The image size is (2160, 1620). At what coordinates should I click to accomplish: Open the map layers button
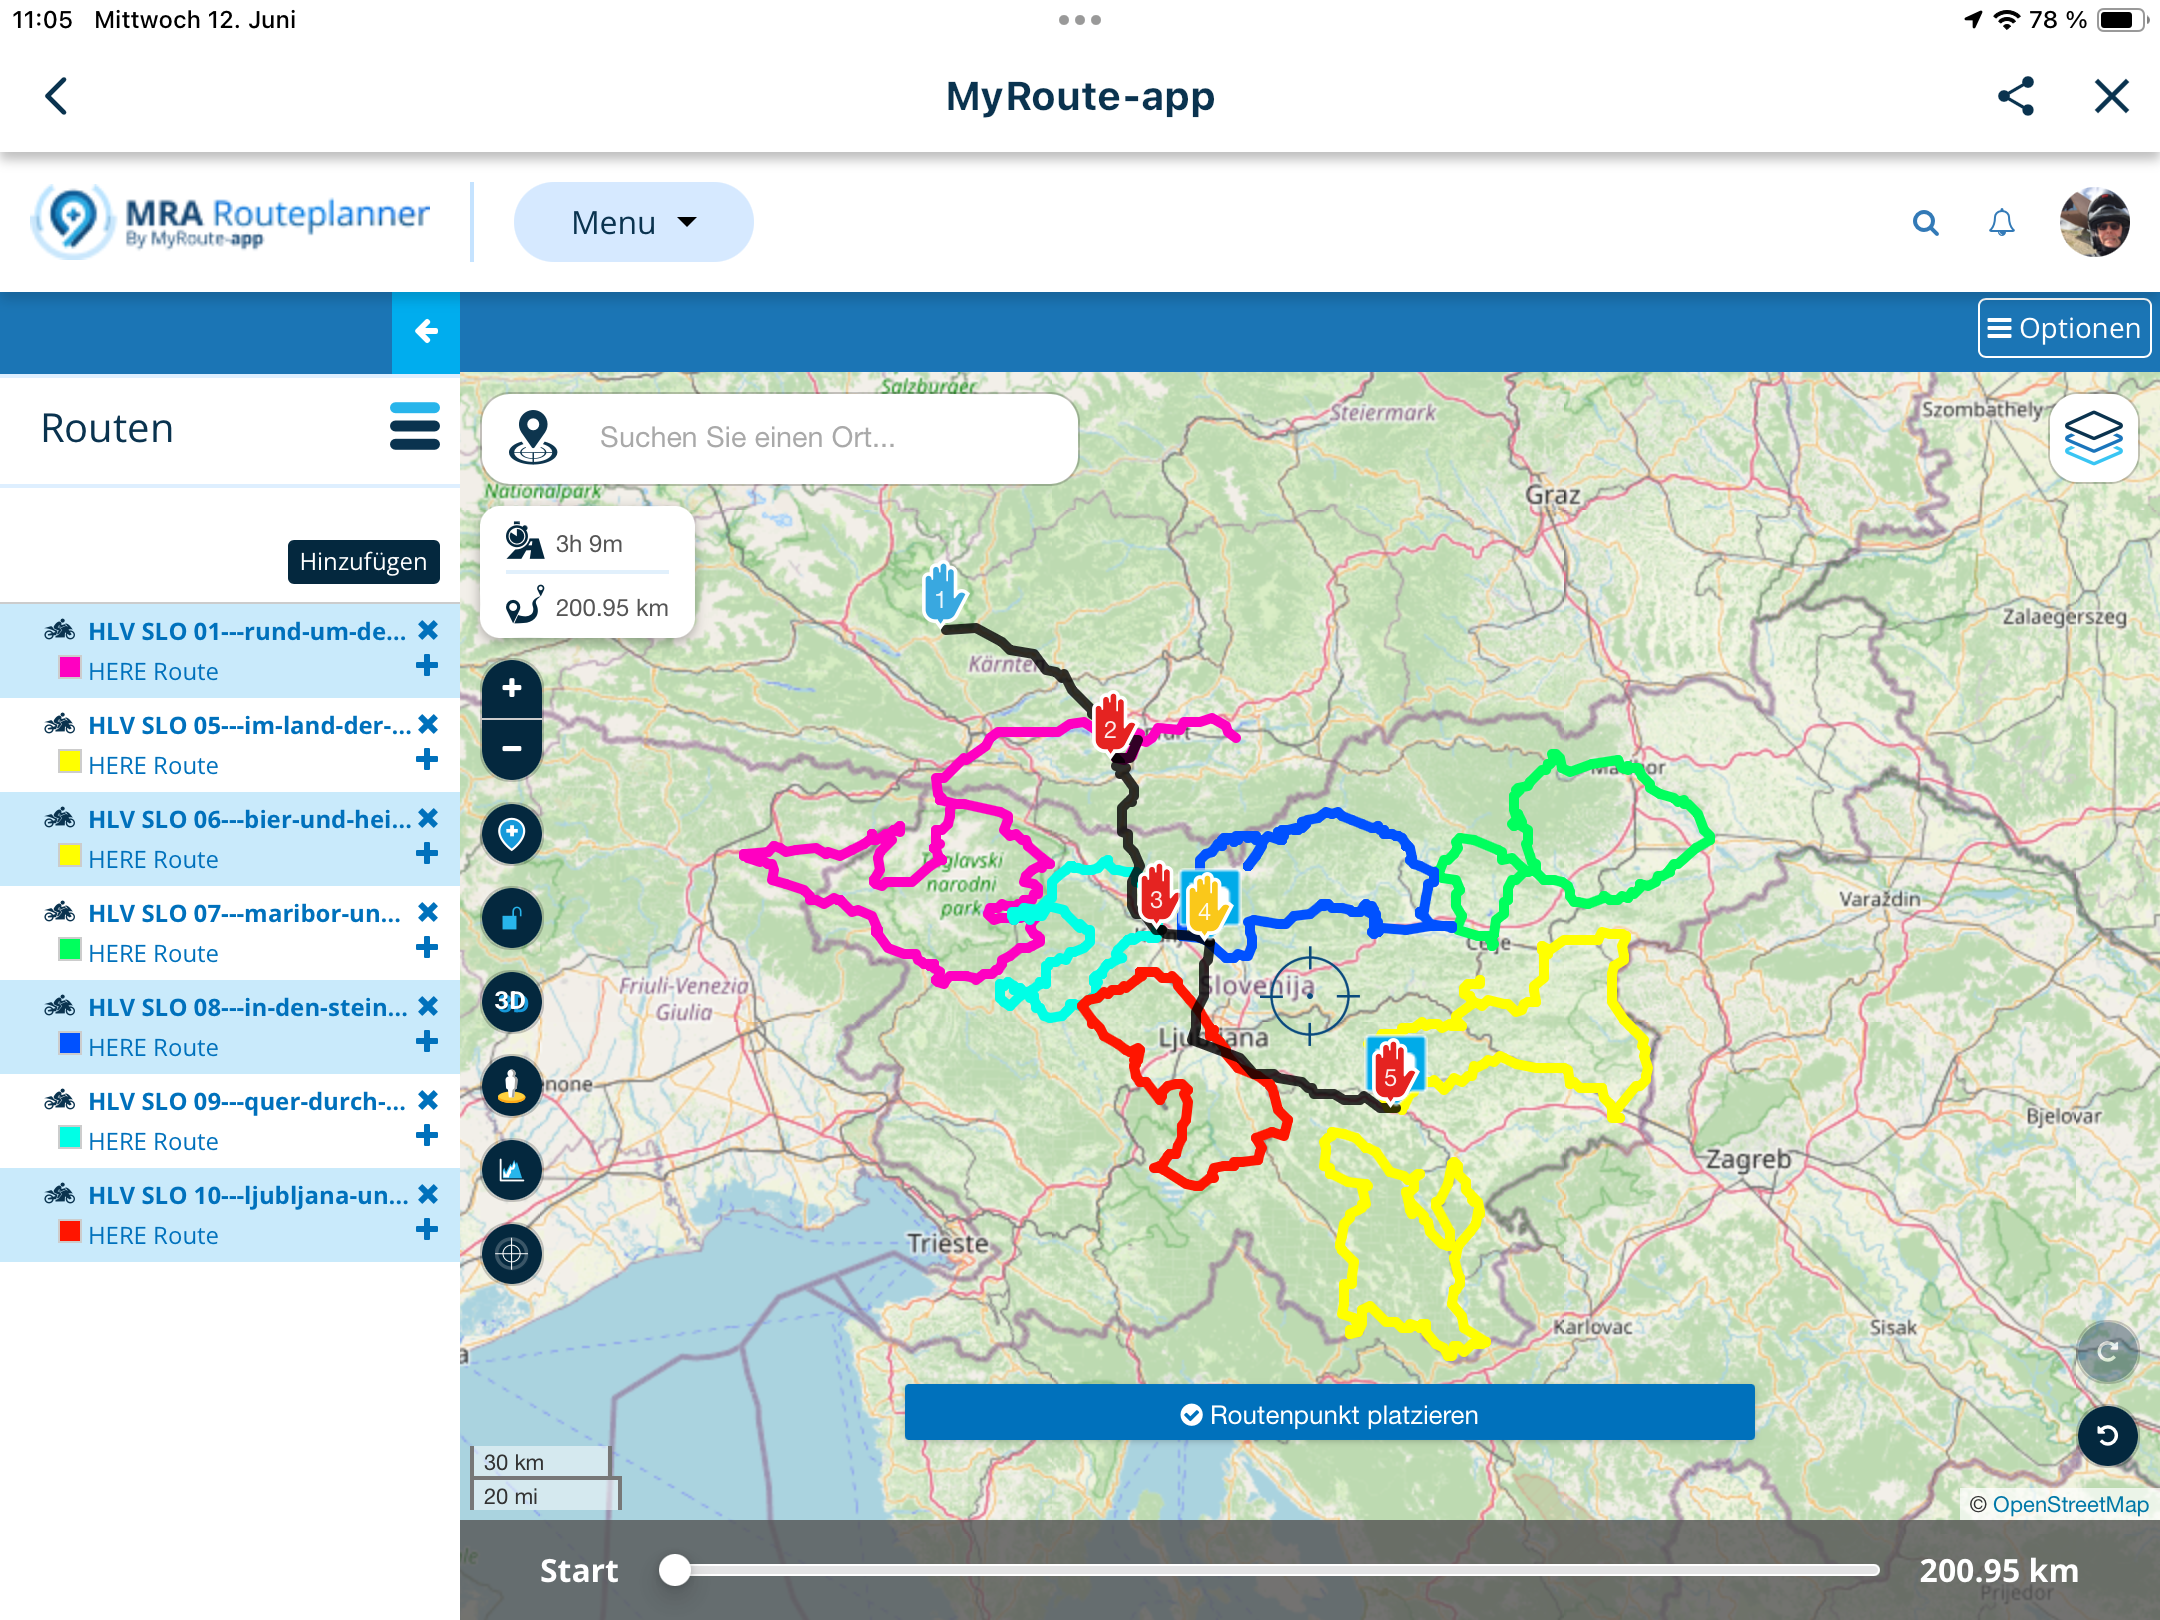tap(2093, 438)
